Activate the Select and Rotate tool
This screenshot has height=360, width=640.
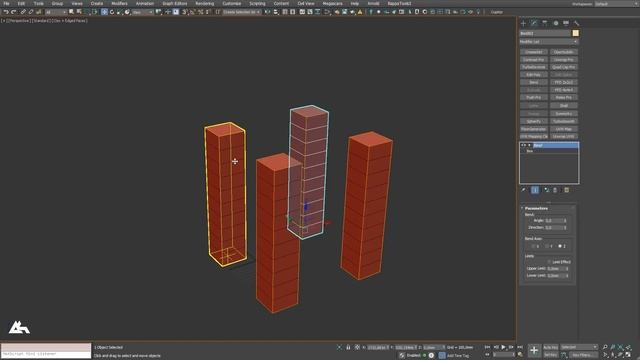(112, 12)
